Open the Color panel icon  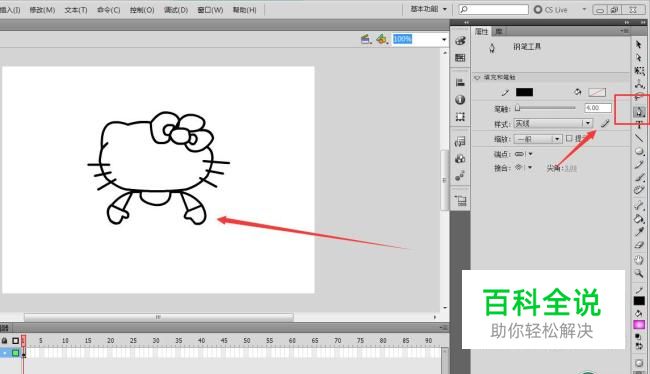coord(460,41)
